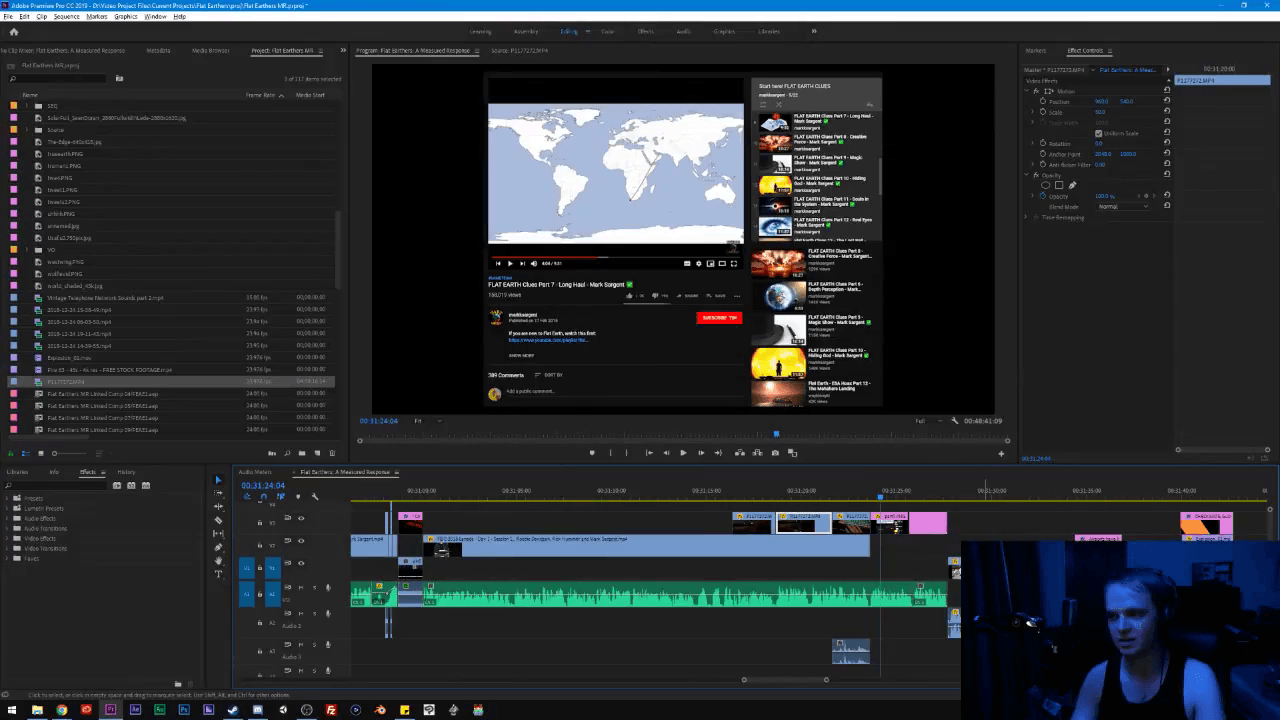Click Extract button in Program monitor

[x=758, y=453]
